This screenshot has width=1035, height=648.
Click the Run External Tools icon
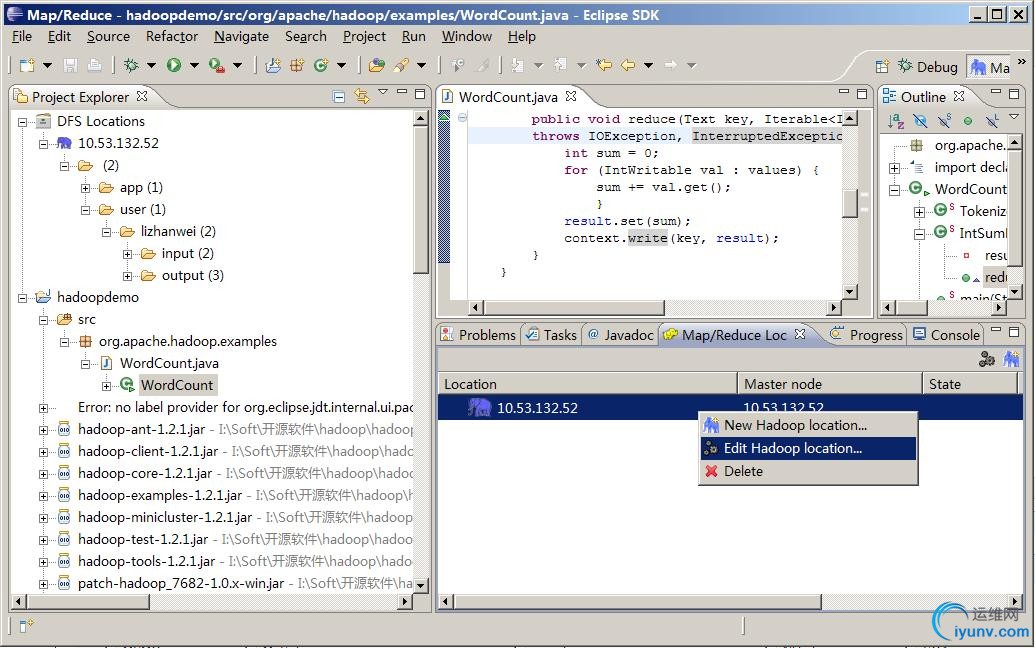pos(217,65)
